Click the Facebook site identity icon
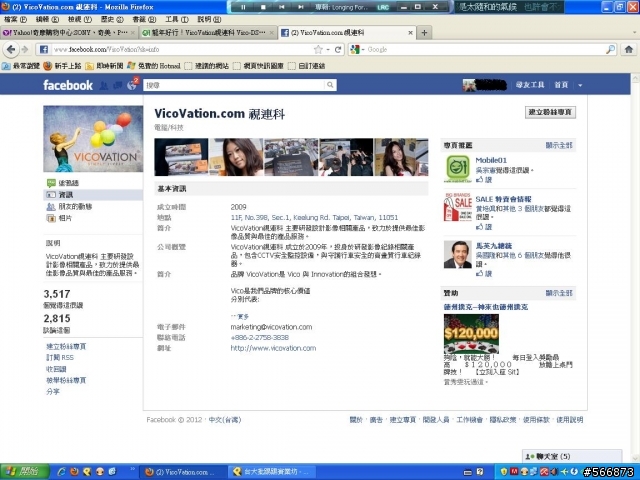640x480 pixels. coord(43,49)
